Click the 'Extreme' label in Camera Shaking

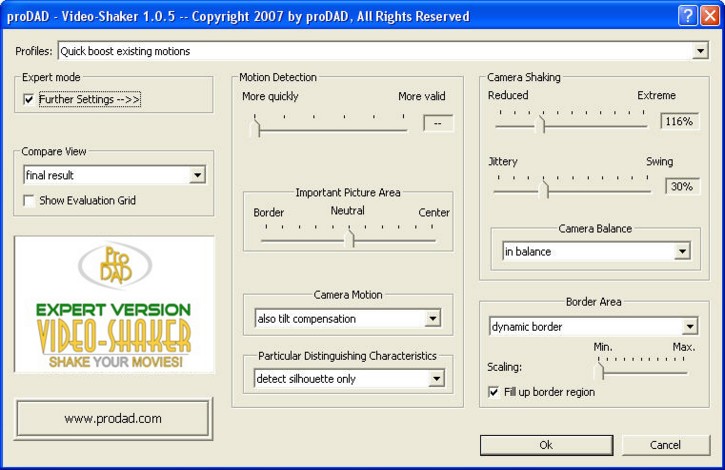(x=656, y=95)
